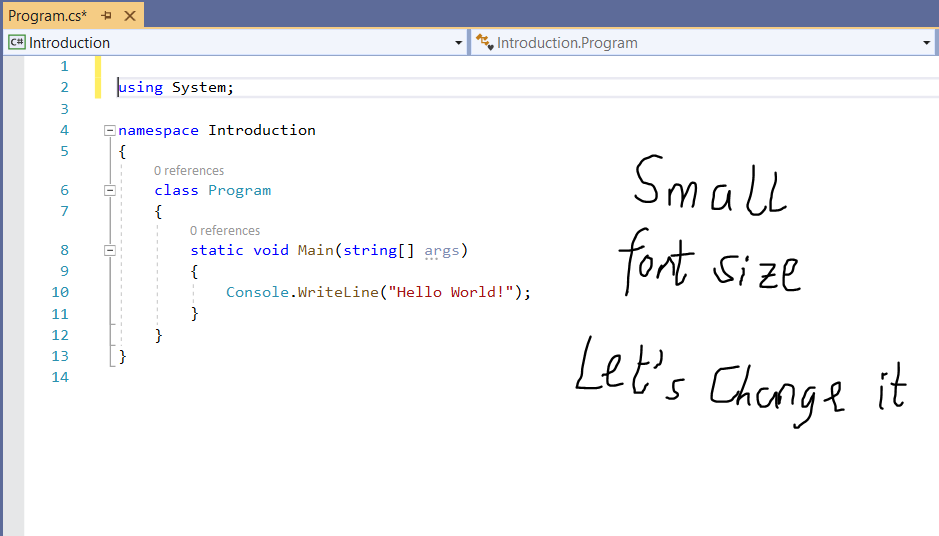Click the 'string[]' parameter type
Viewport: 939px width, 536px height.
pyautogui.click(x=378, y=250)
